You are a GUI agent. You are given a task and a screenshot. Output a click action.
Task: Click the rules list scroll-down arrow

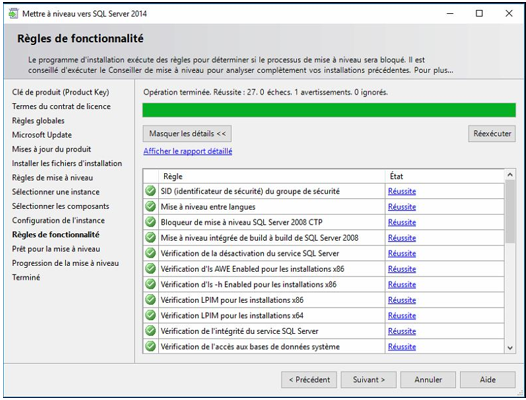(510, 348)
